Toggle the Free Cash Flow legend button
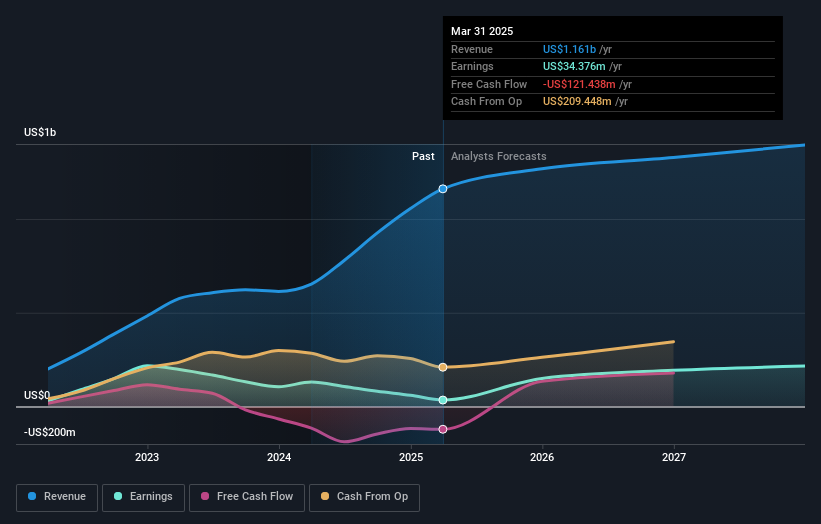Image resolution: width=821 pixels, height=524 pixels. coord(247,497)
